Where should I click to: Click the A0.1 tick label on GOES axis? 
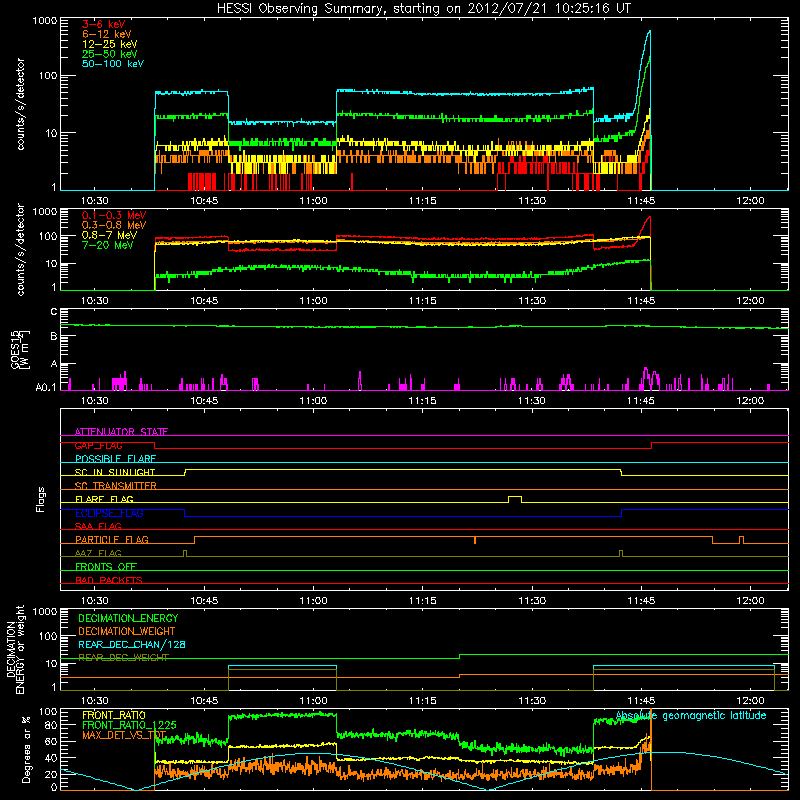(46, 387)
